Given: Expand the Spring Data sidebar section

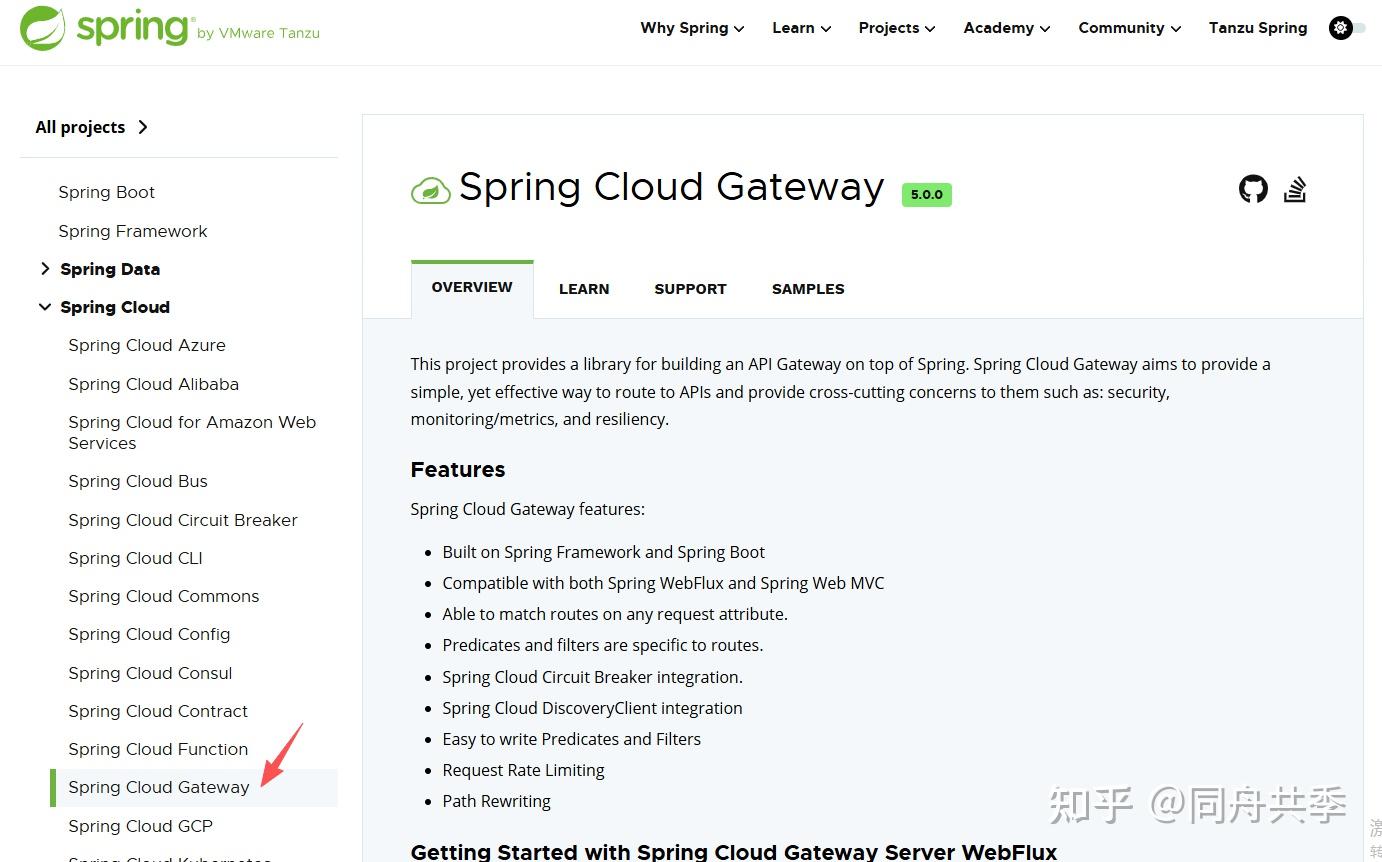Looking at the screenshot, I should click(45, 268).
